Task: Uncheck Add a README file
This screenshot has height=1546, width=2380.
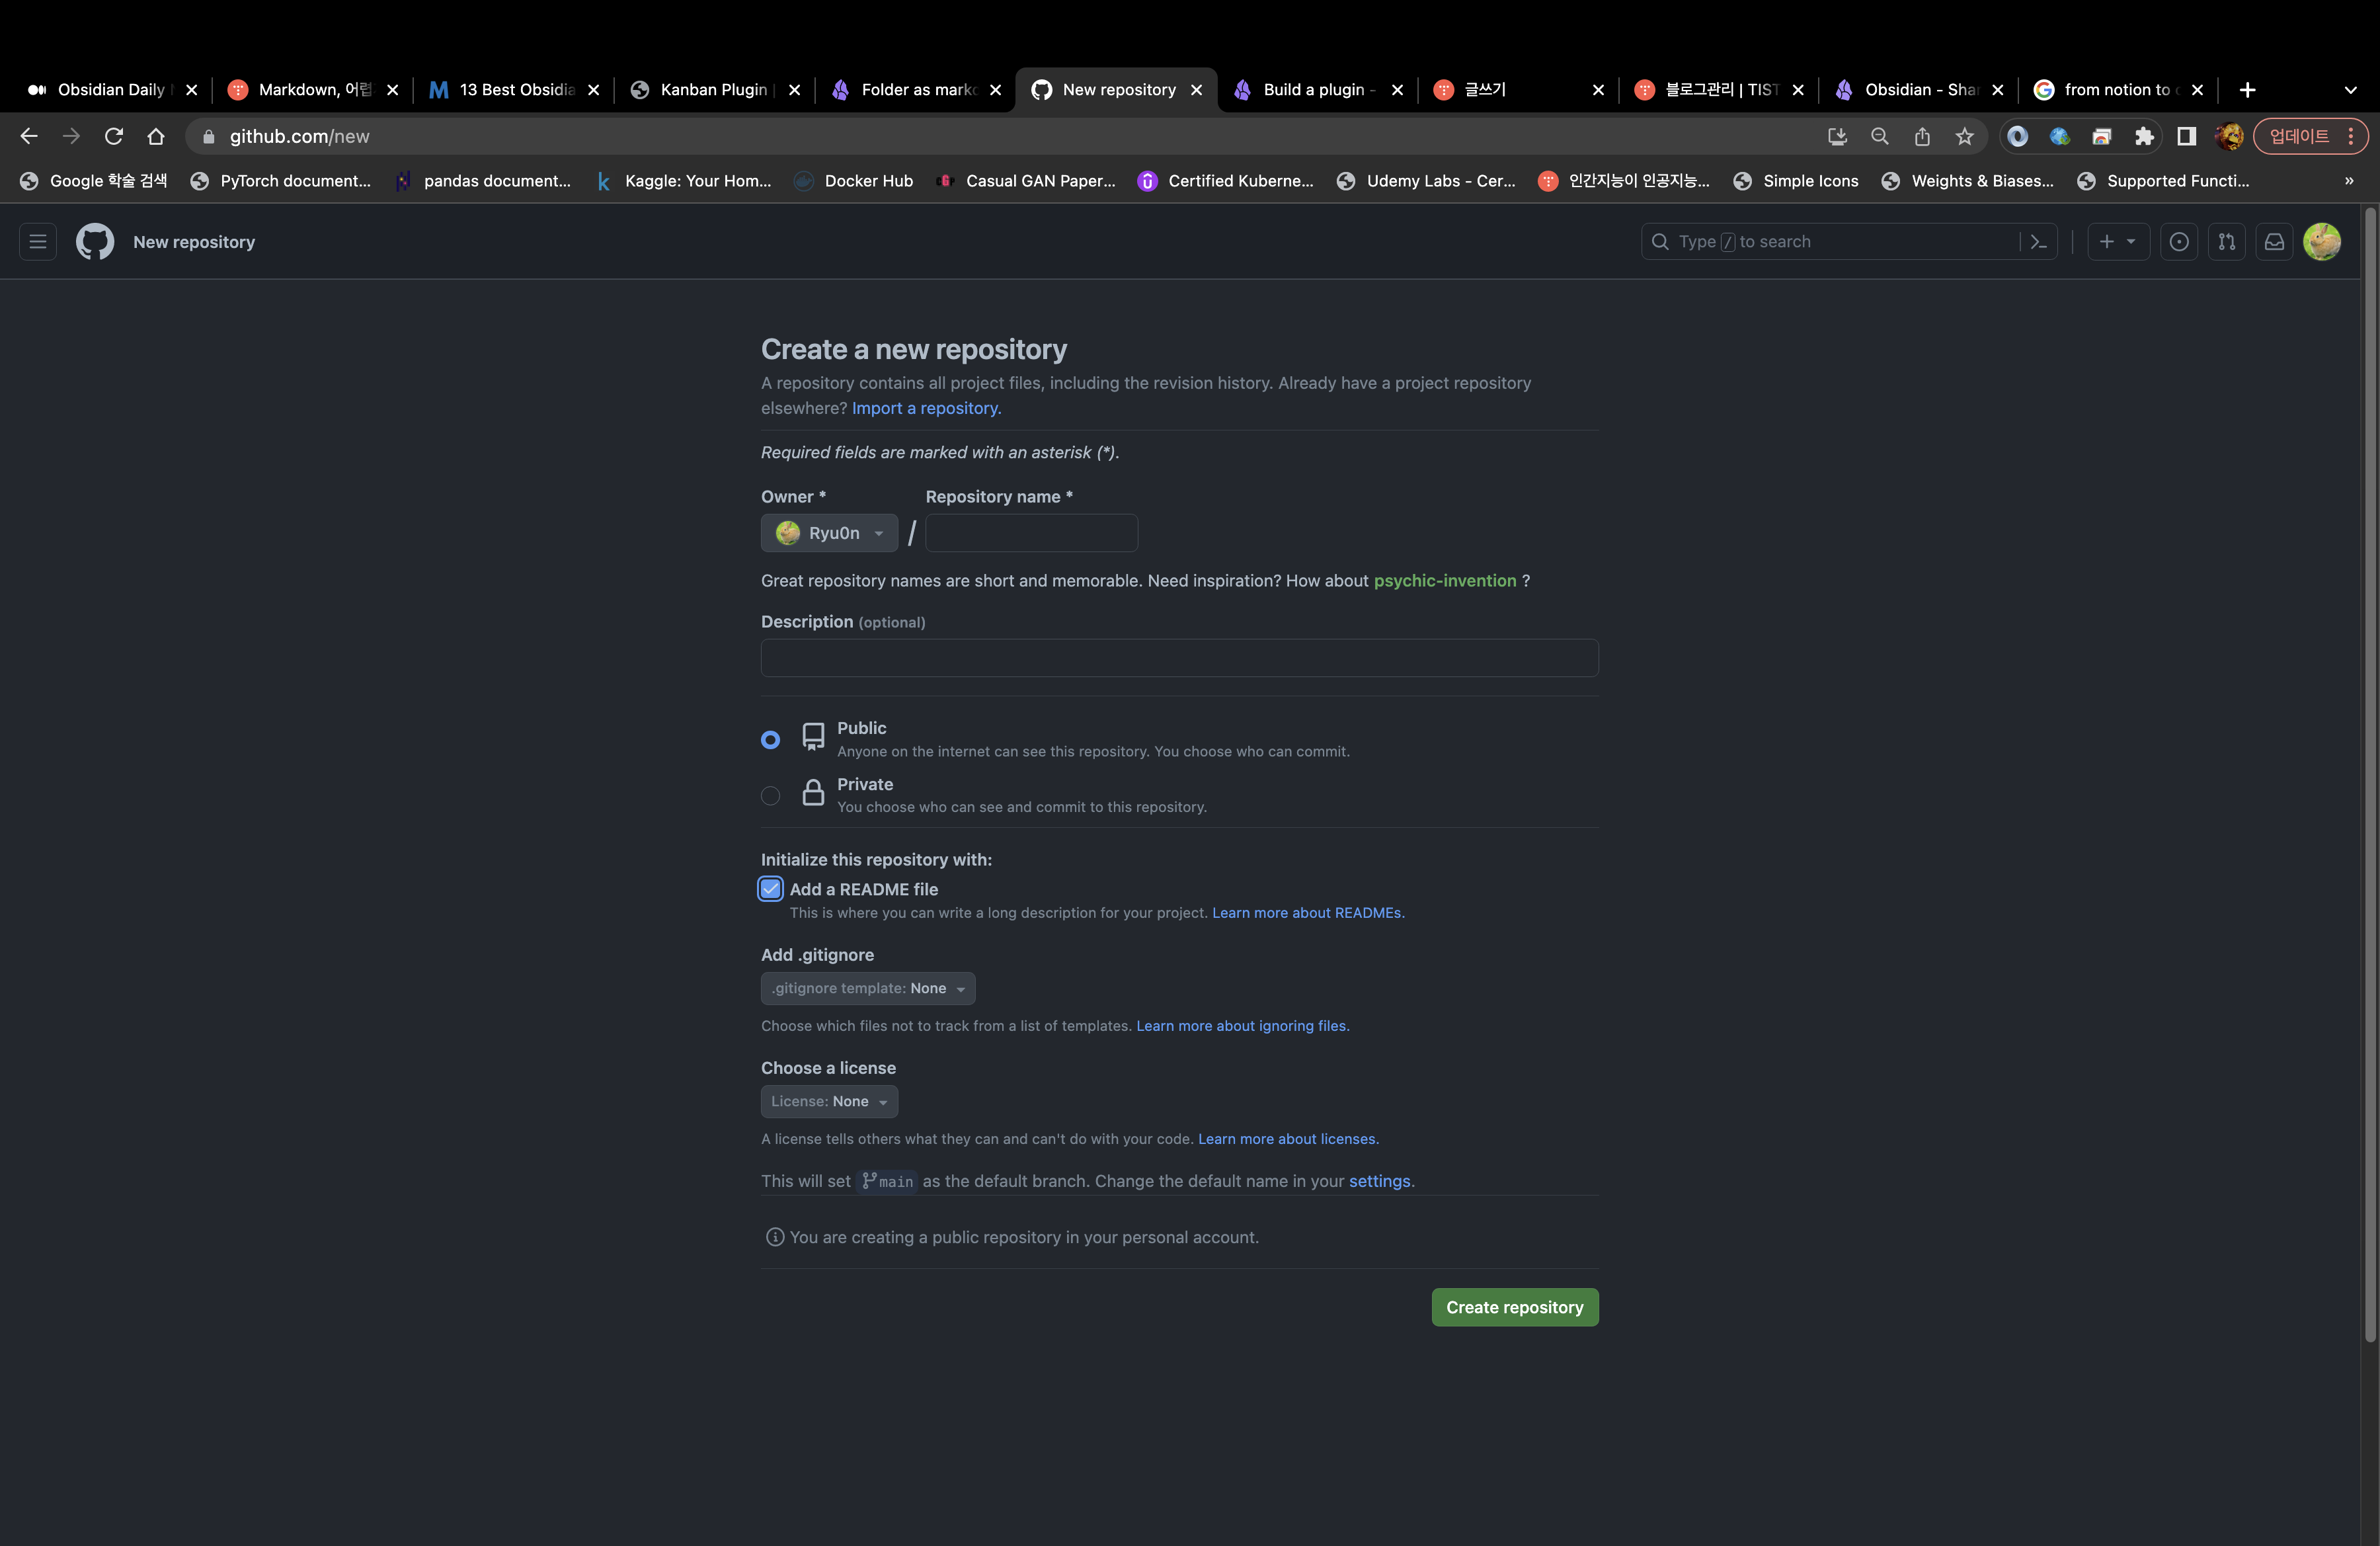Action: pos(770,889)
